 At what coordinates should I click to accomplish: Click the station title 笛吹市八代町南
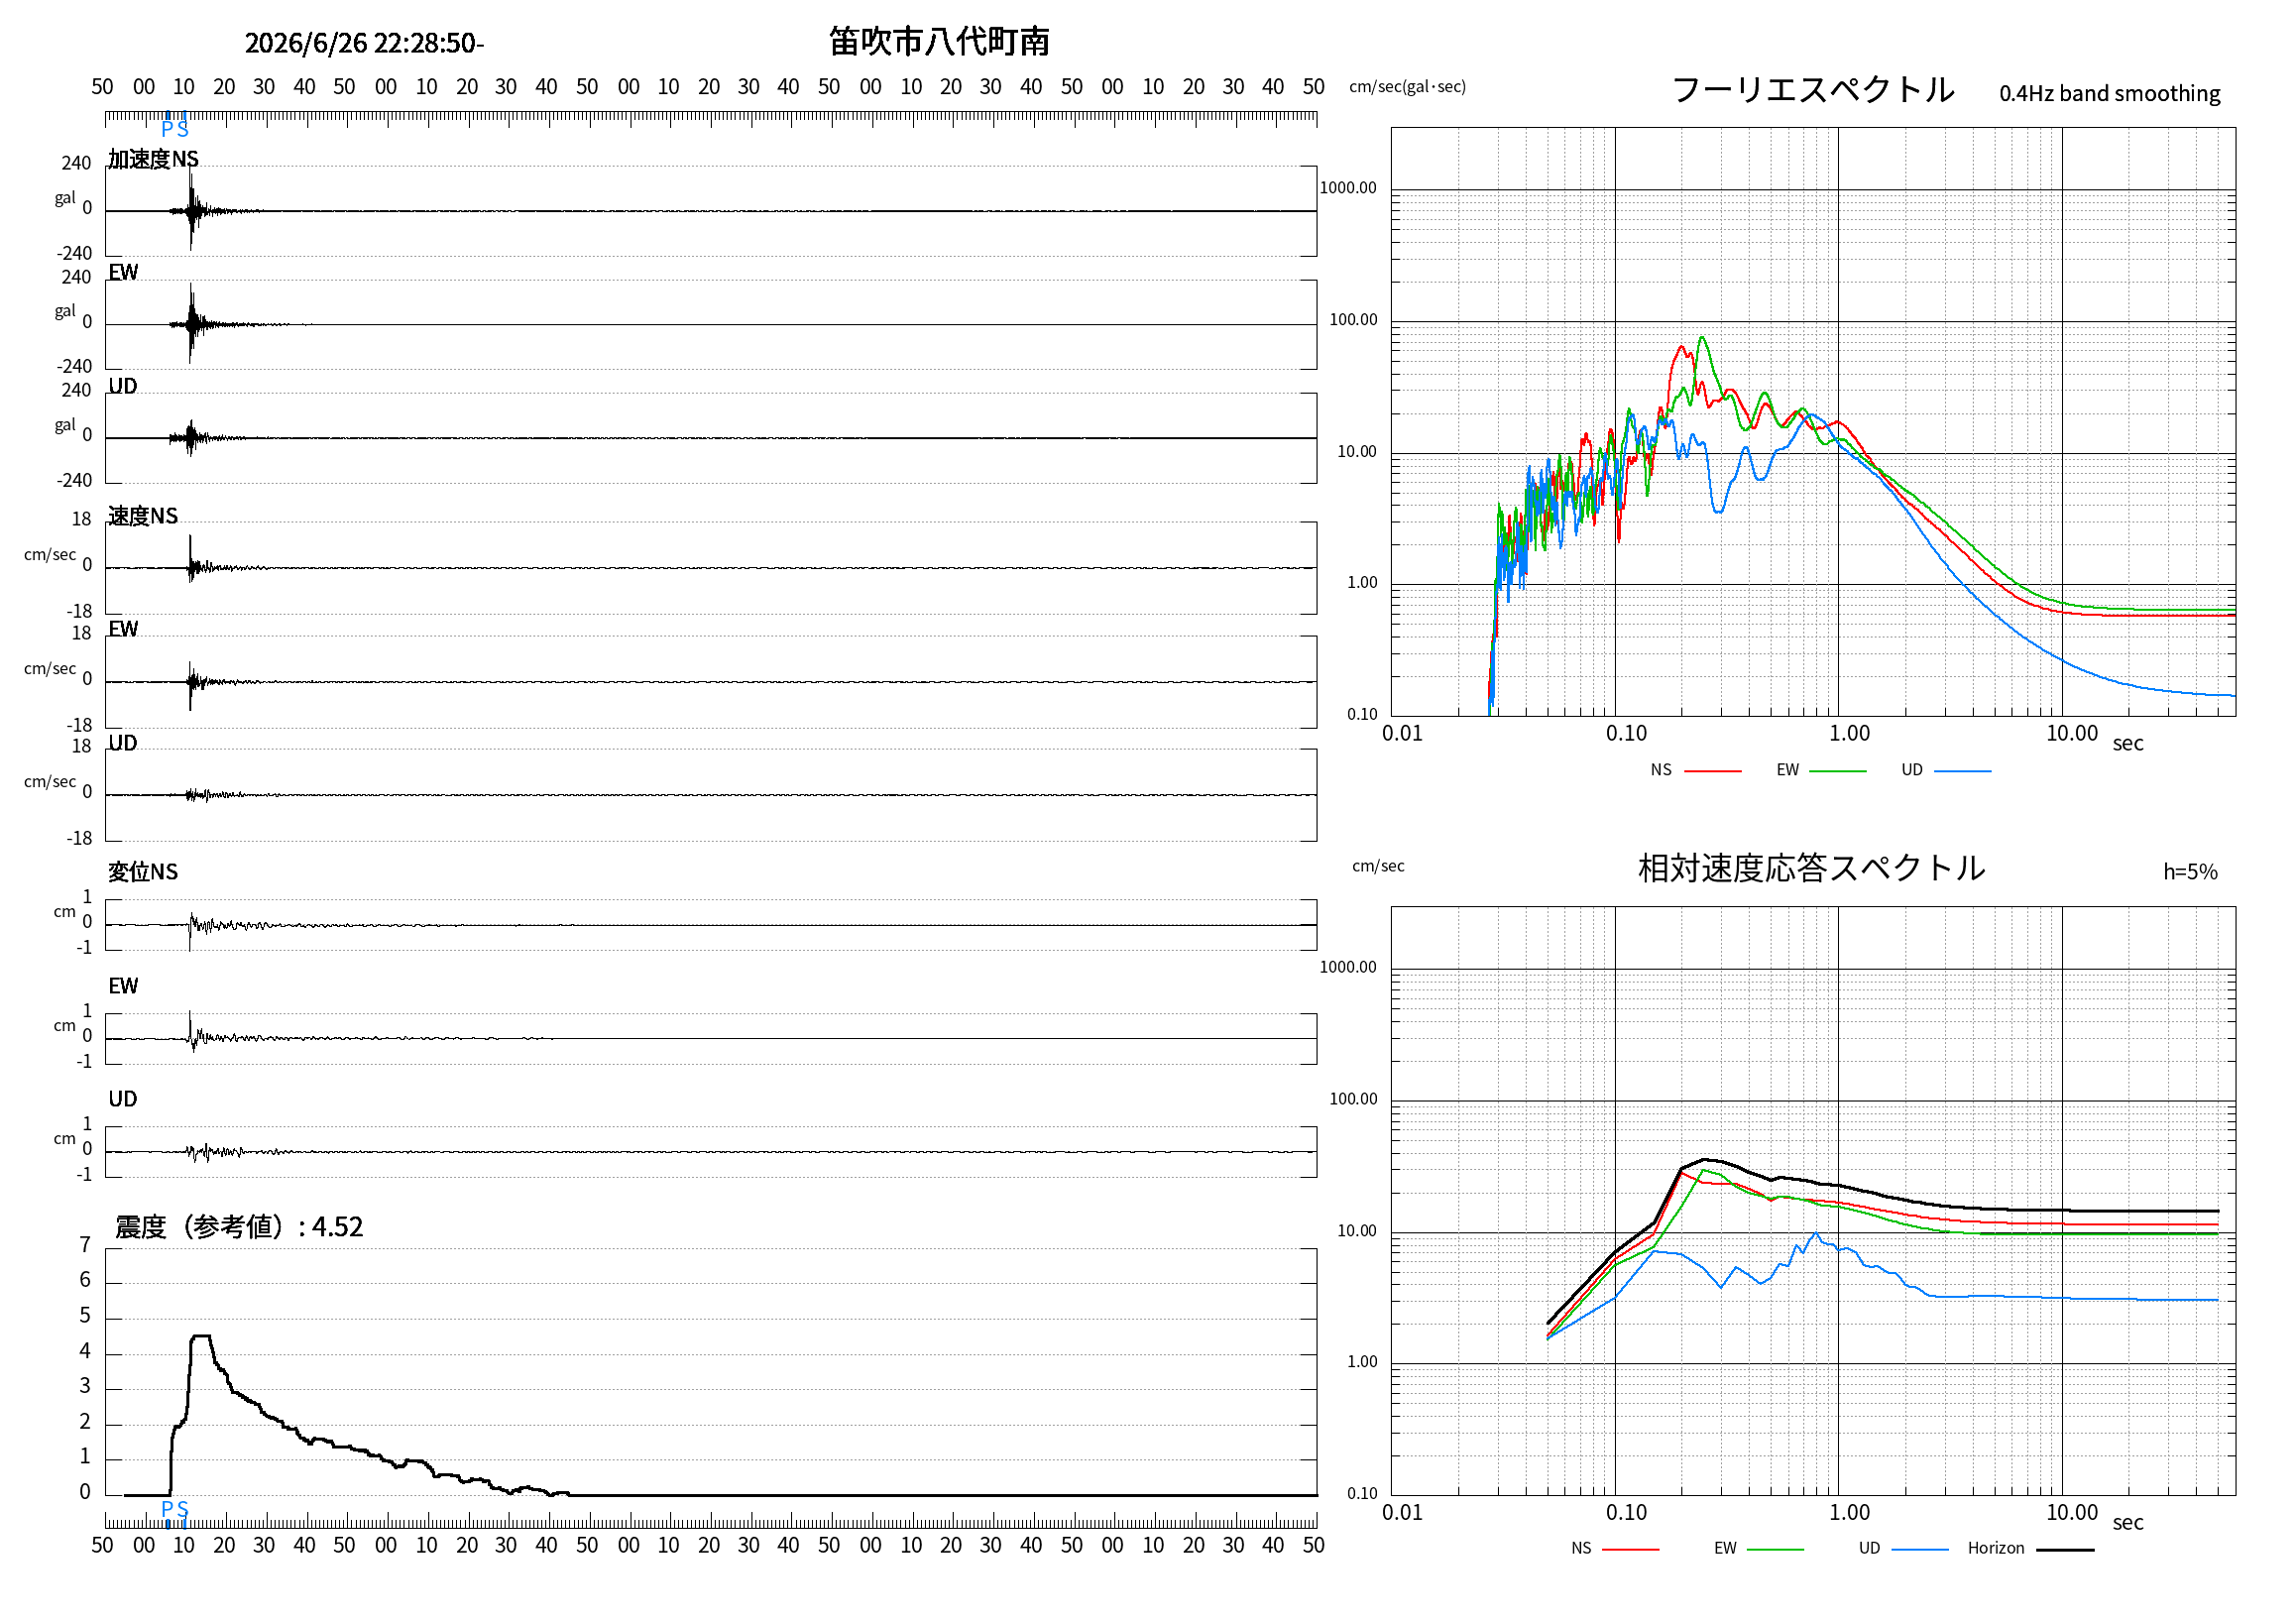click(x=939, y=41)
